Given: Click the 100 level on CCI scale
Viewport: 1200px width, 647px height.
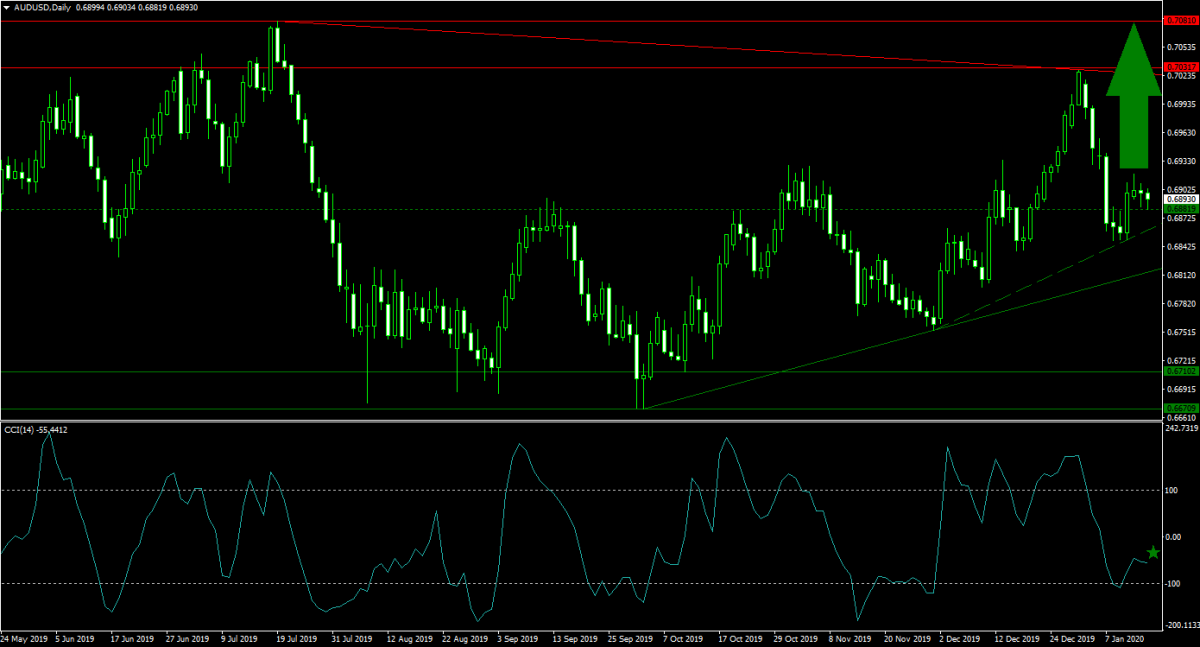Looking at the screenshot, I should tap(1172, 490).
